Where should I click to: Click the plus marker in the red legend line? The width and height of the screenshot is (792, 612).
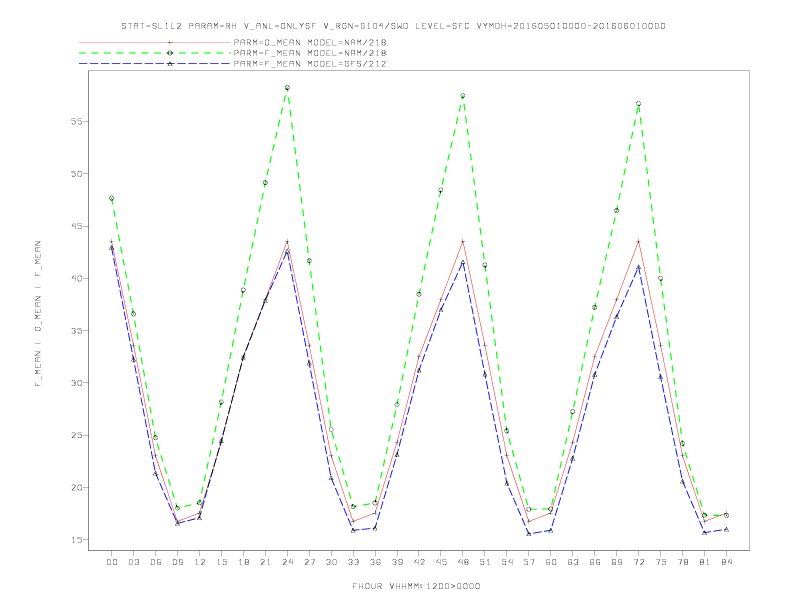(x=170, y=42)
